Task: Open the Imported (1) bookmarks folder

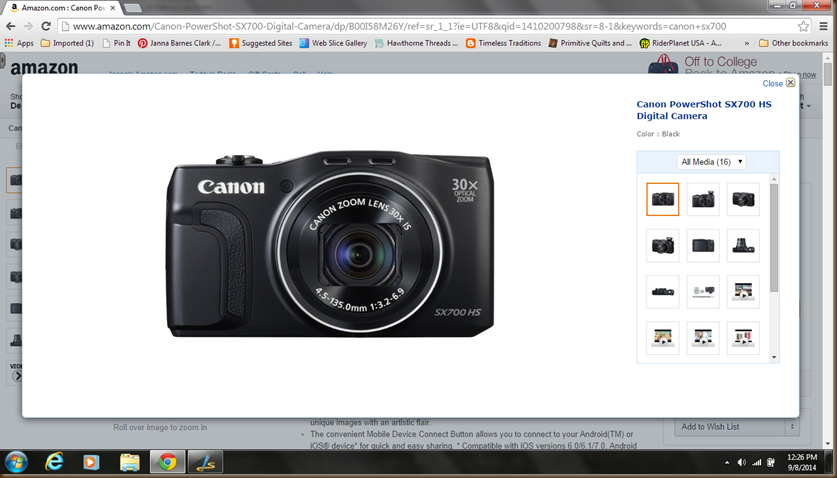Action: [x=67, y=43]
